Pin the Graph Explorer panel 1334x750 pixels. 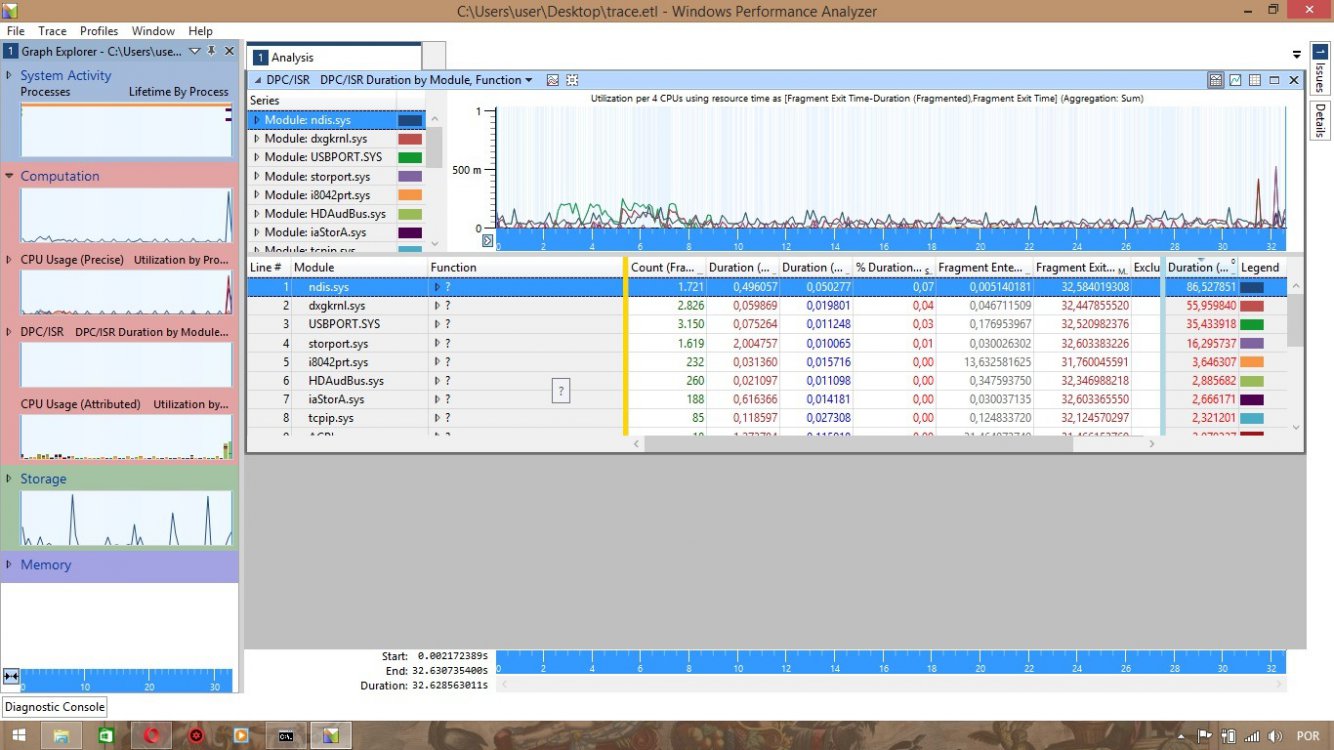[x=212, y=51]
